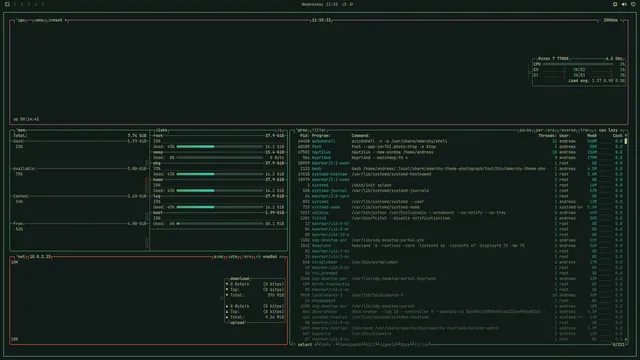Image resolution: width=640 pixels, height=360 pixels.
Task: Click the rightmost system tray icon
Action: click(x=633, y=4)
